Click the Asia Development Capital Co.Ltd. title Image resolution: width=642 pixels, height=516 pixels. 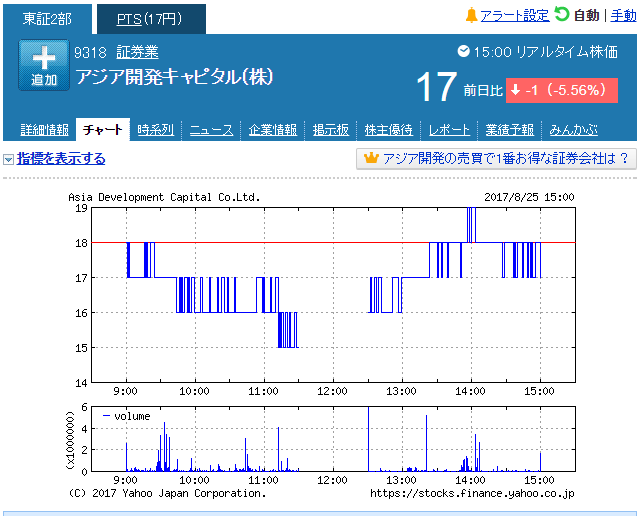click(x=164, y=197)
